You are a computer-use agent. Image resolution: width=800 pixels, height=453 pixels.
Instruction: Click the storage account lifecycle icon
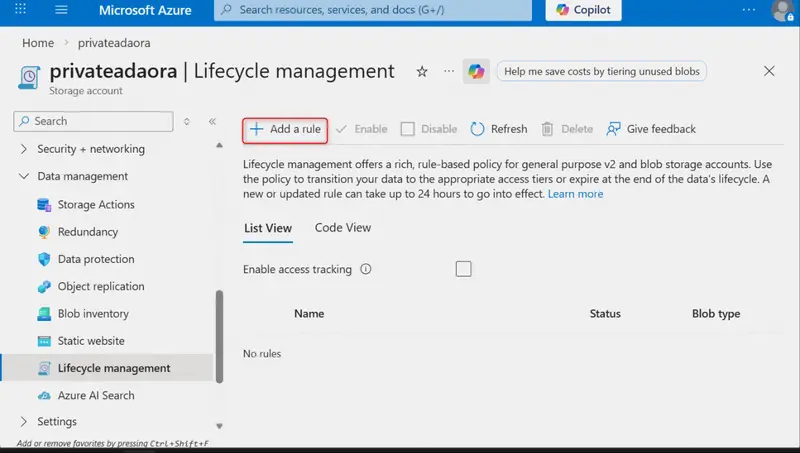click(x=29, y=78)
